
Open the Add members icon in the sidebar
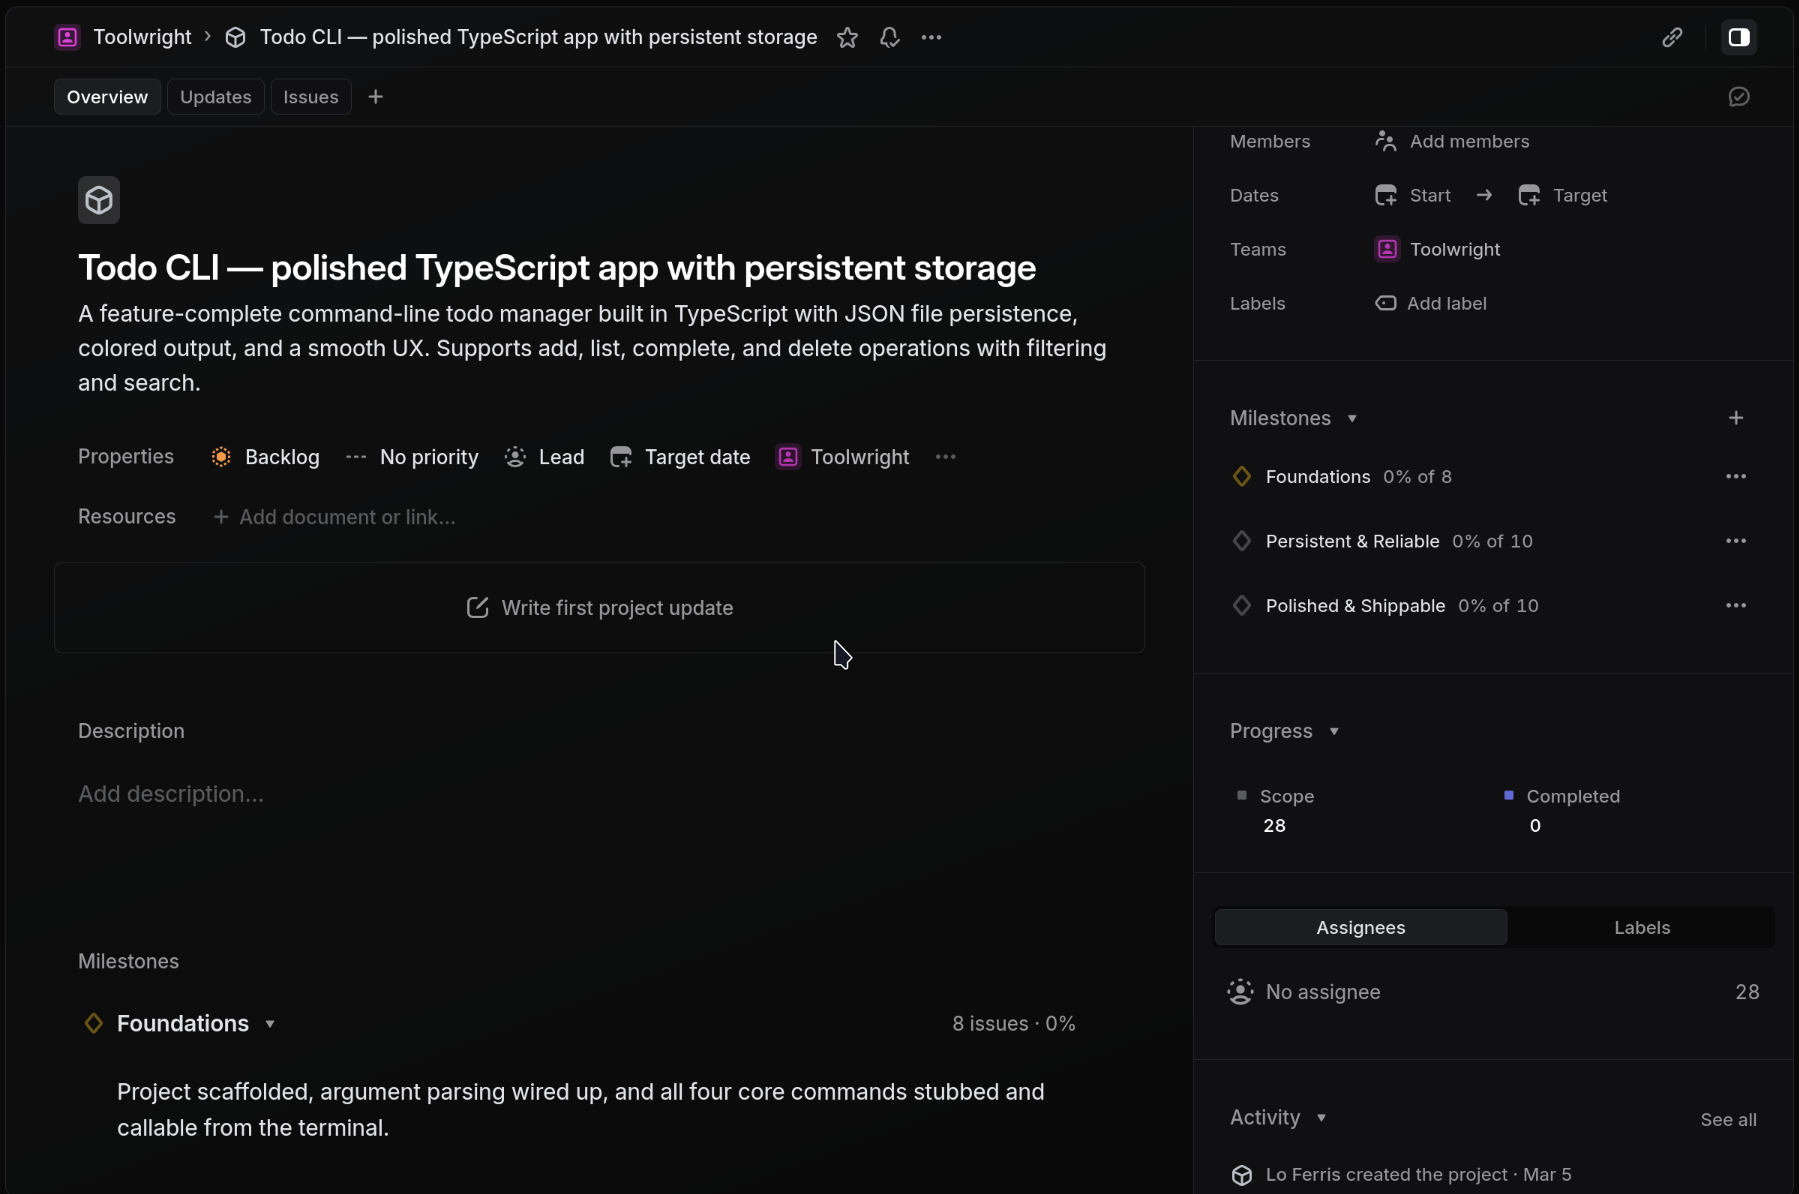1386,141
